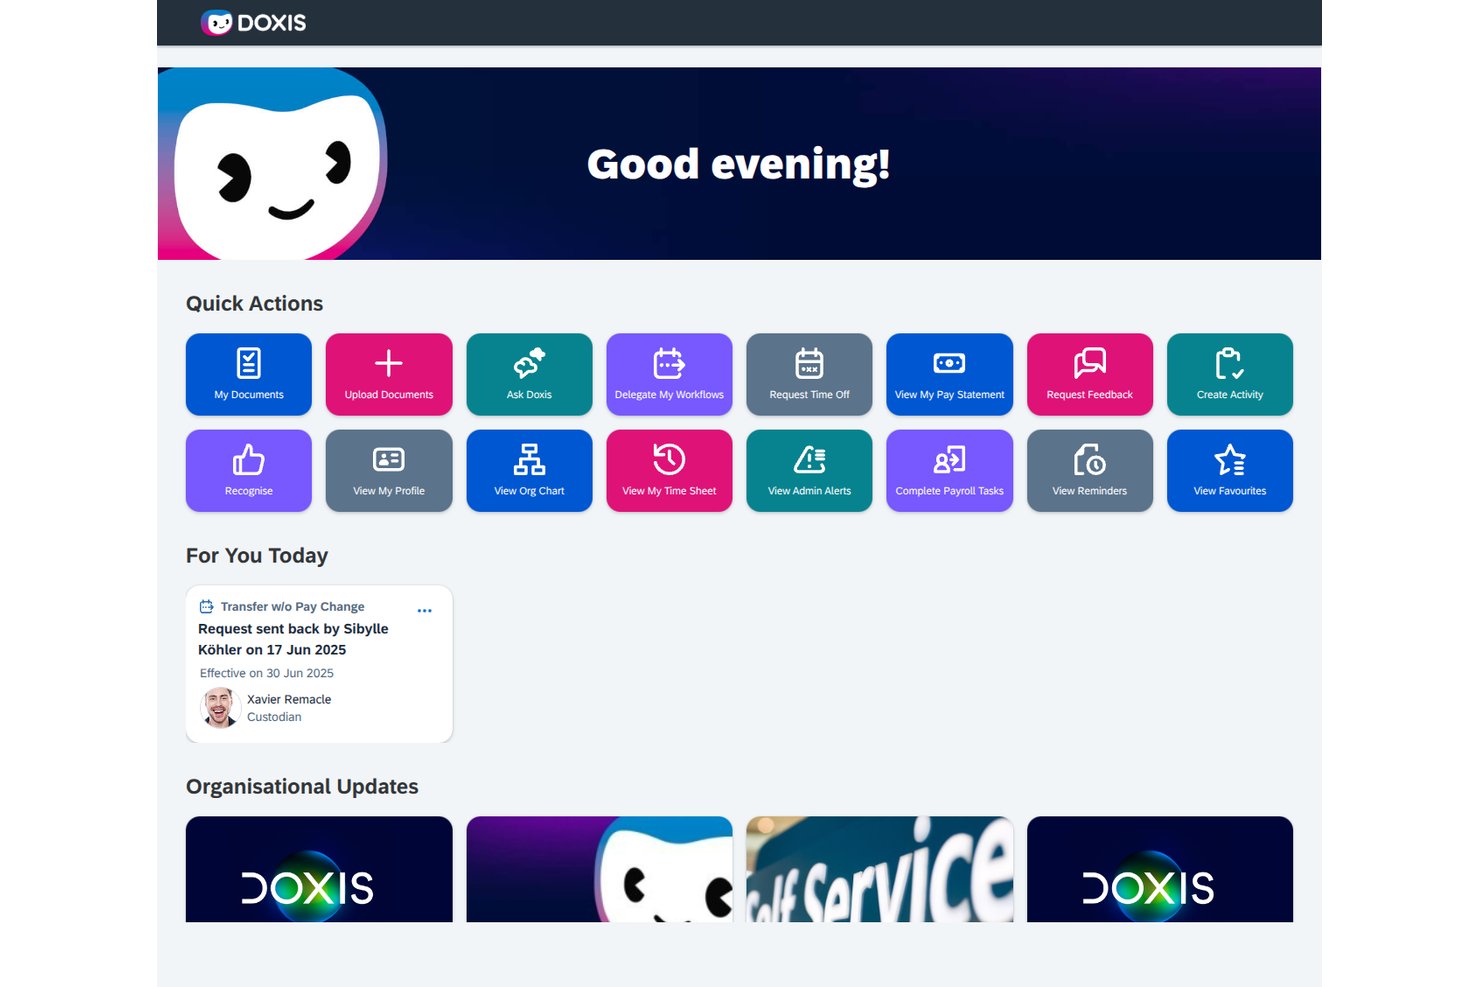Click the For You Today heading
This screenshot has width=1480, height=987.
tap(257, 555)
